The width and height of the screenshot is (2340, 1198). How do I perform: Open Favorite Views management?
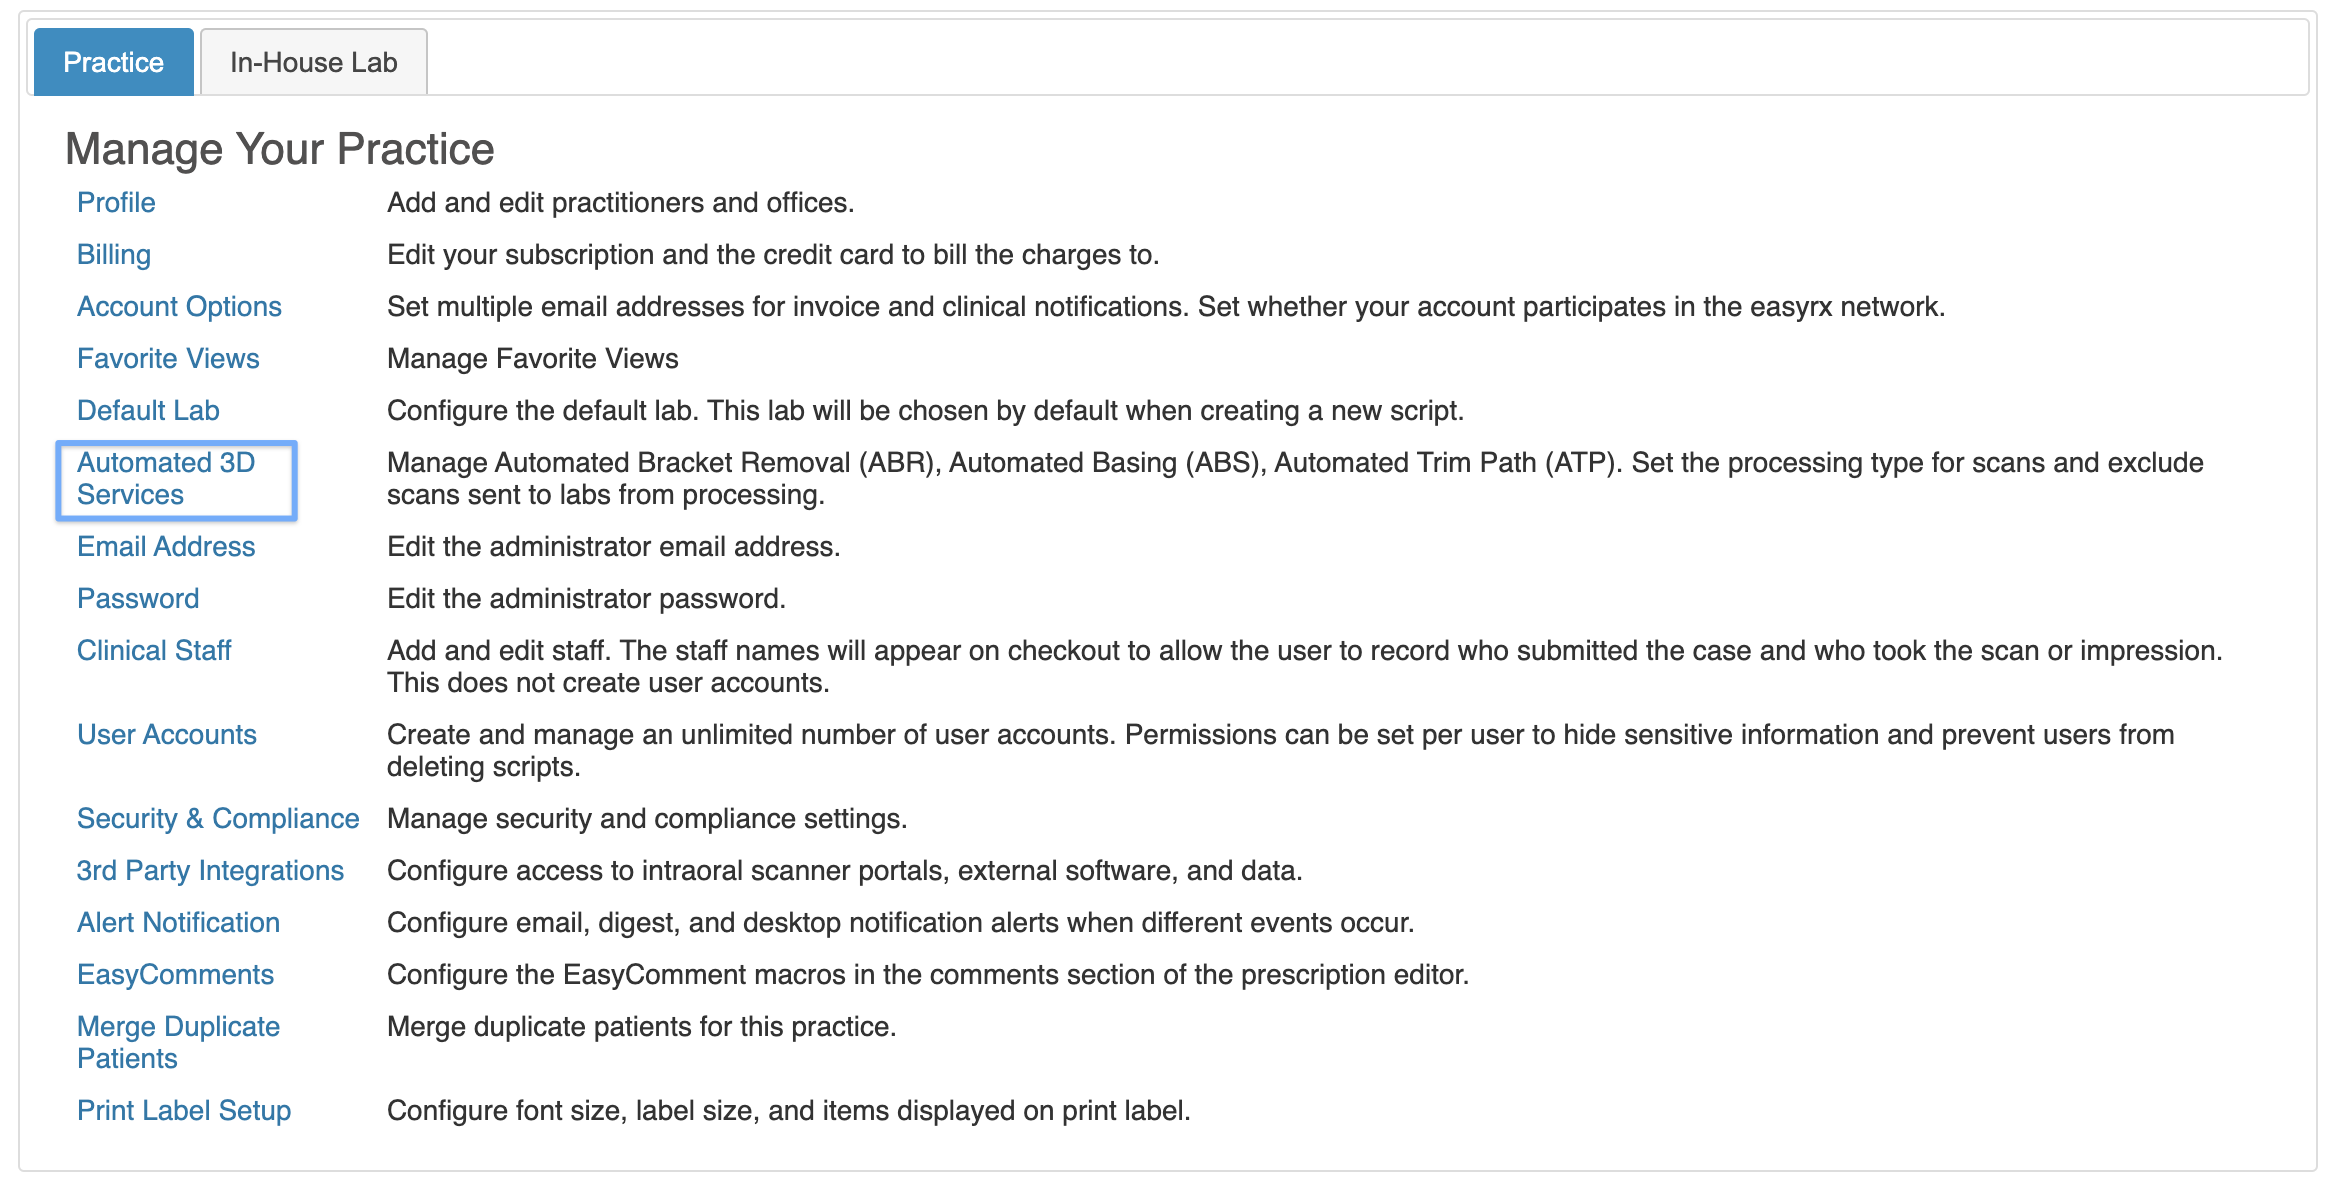pos(168,358)
